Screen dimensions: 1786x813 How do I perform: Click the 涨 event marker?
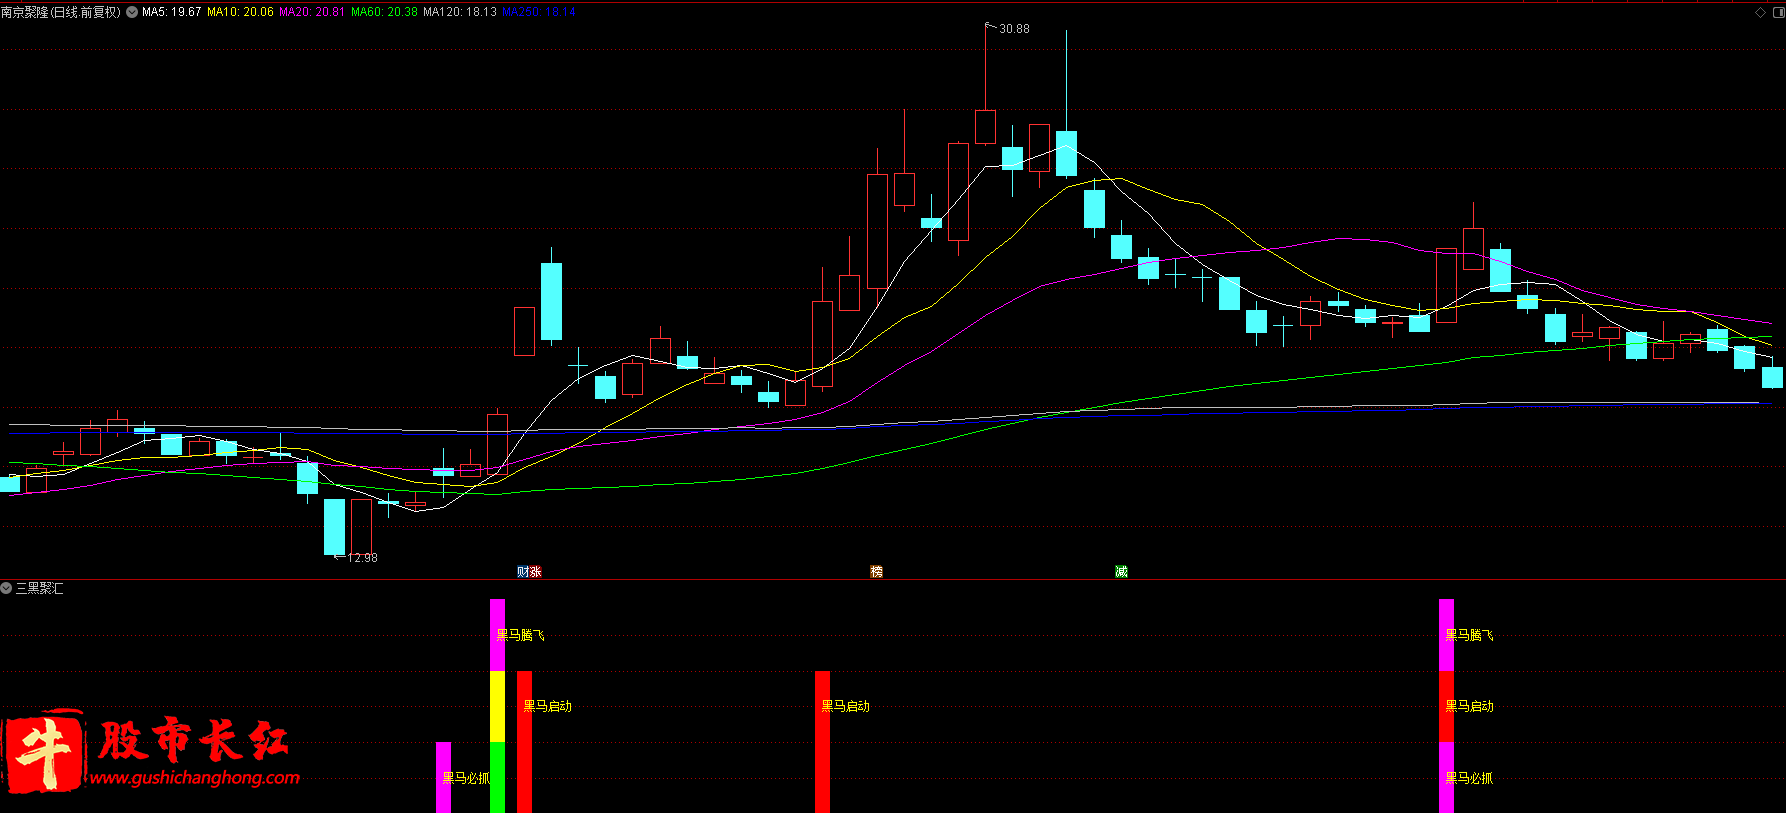535,572
